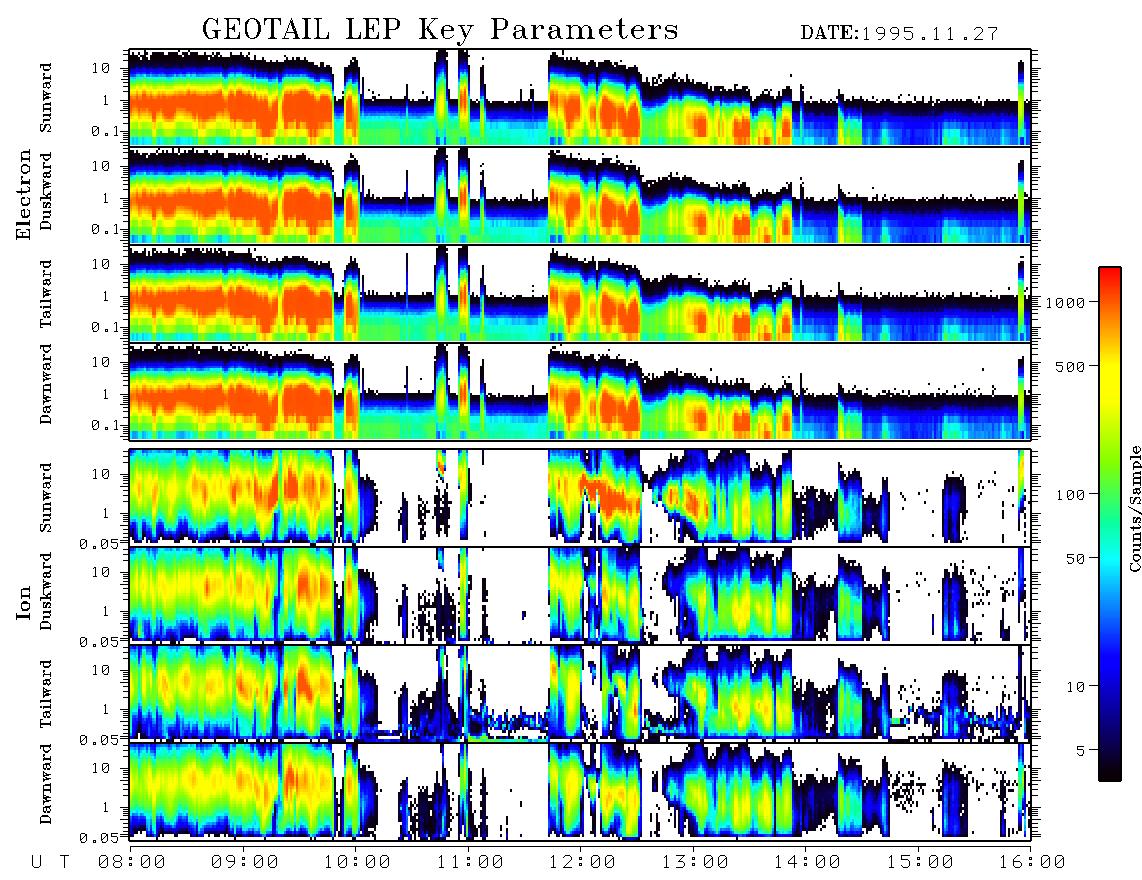Click the 15:00 time tick label

920,863
